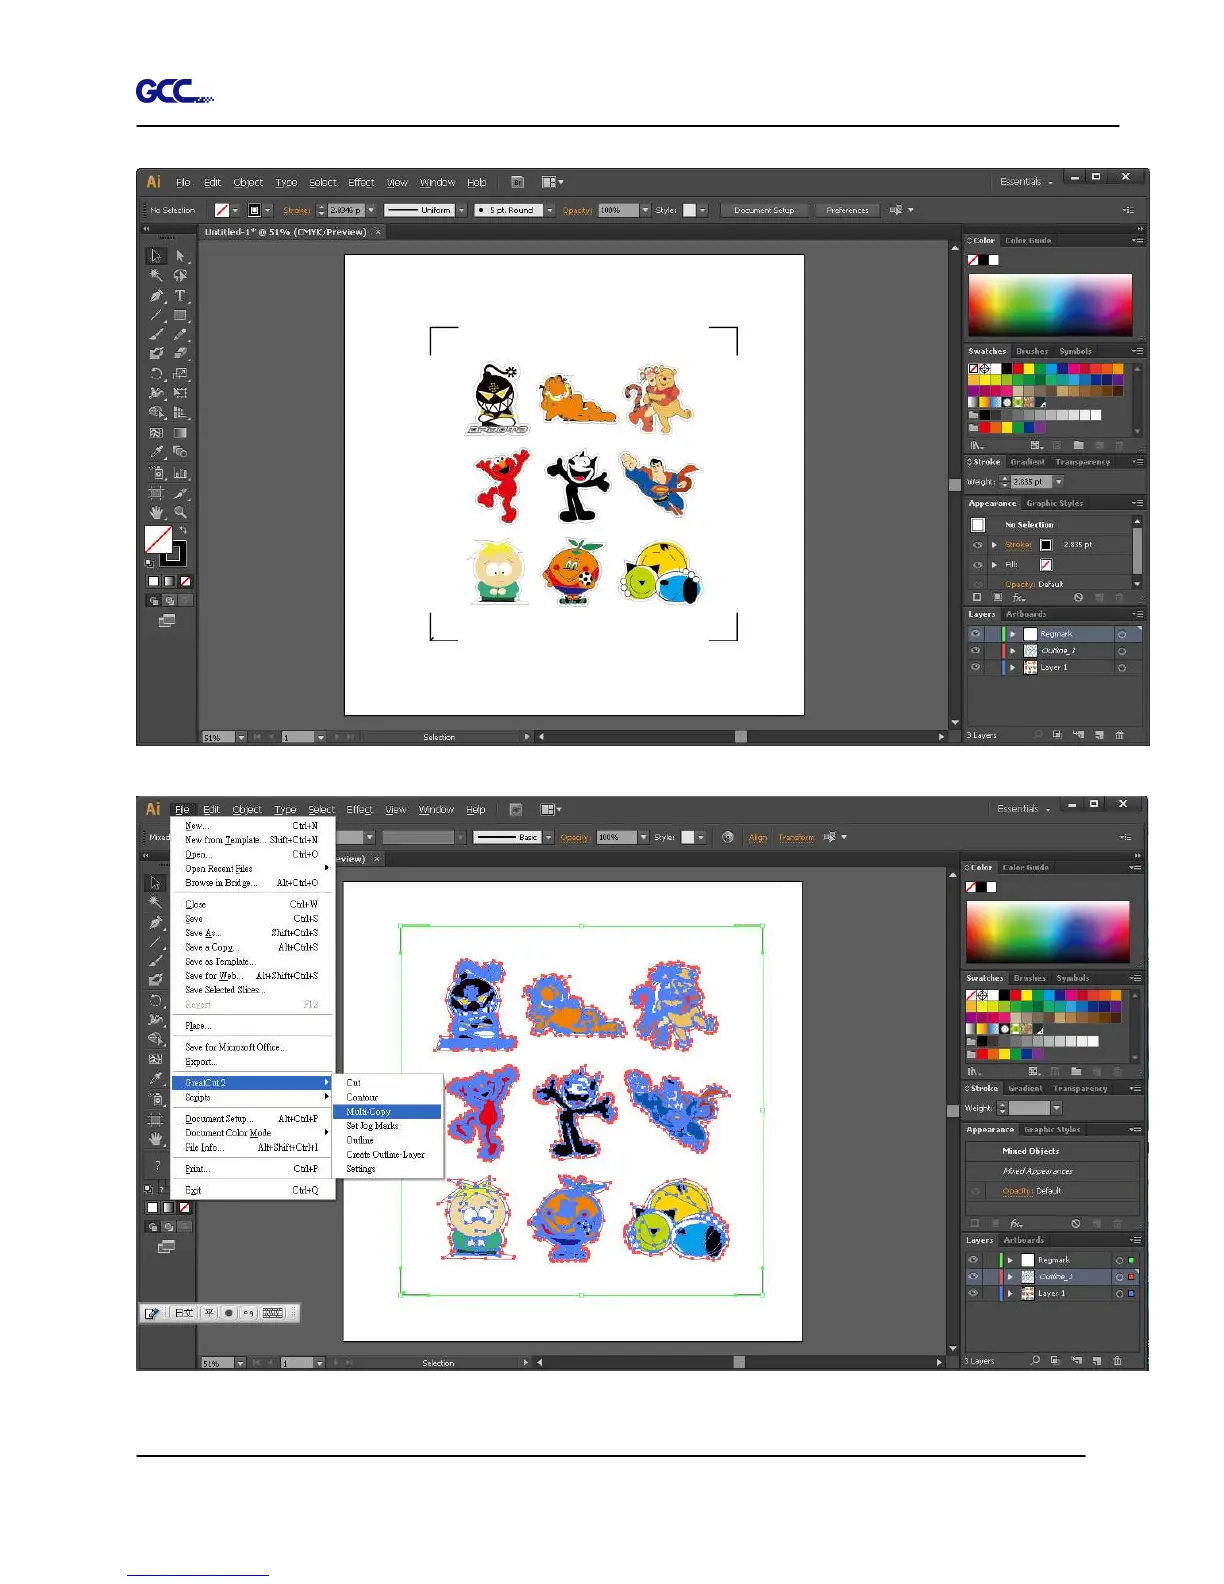Image resolution: width=1224 pixels, height=1584 pixels.
Task: Open the Object menu in upper Illustrator window
Action: 248,182
